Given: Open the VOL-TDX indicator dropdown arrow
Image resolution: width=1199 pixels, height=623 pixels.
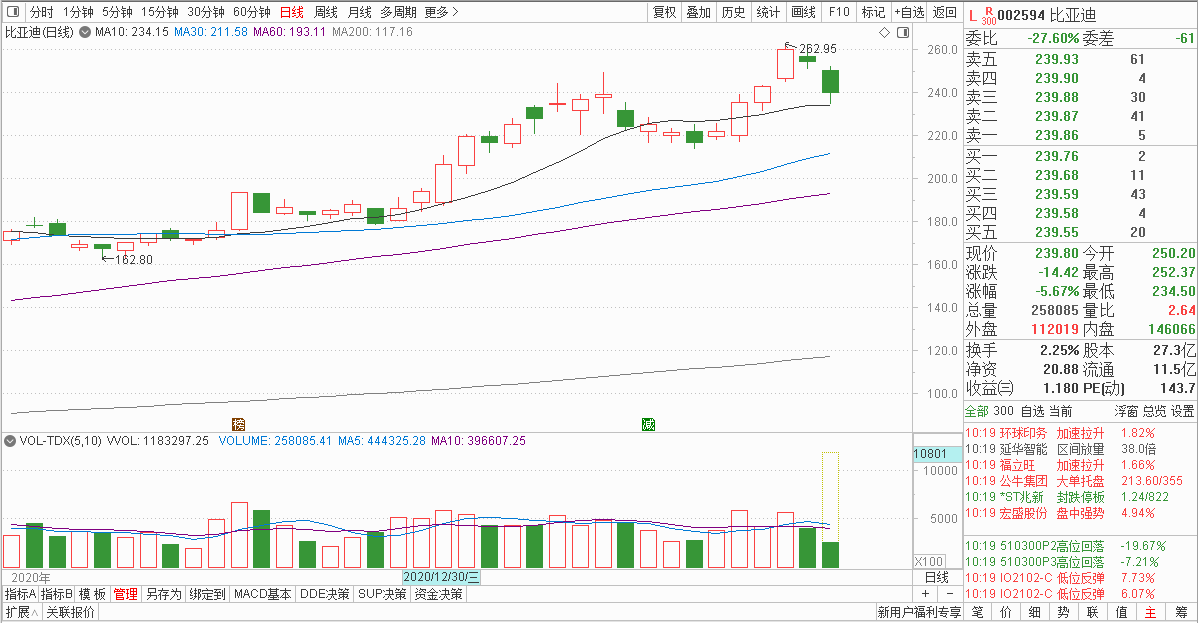Looking at the screenshot, I should pos(10,441).
